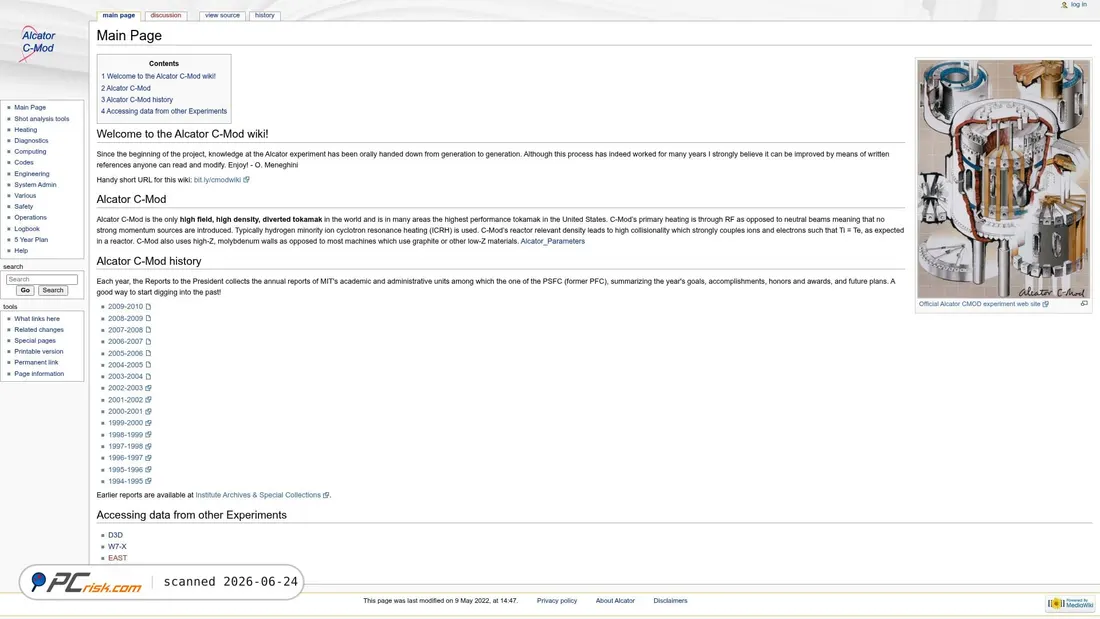
Task: Open the 2008-2009 annual report
Action: [125, 319]
